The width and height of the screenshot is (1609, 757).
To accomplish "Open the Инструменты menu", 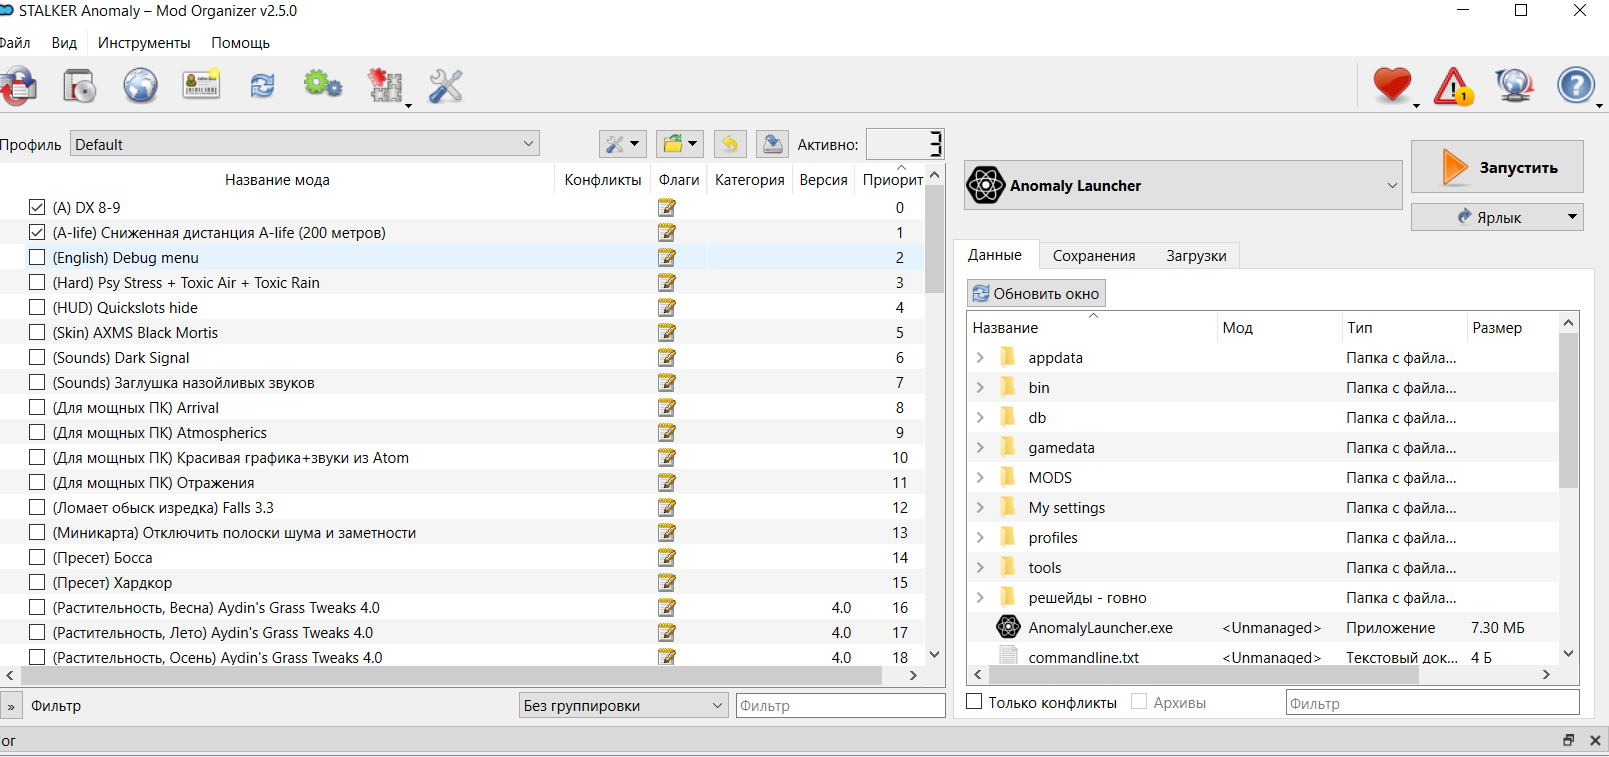I will [x=144, y=43].
